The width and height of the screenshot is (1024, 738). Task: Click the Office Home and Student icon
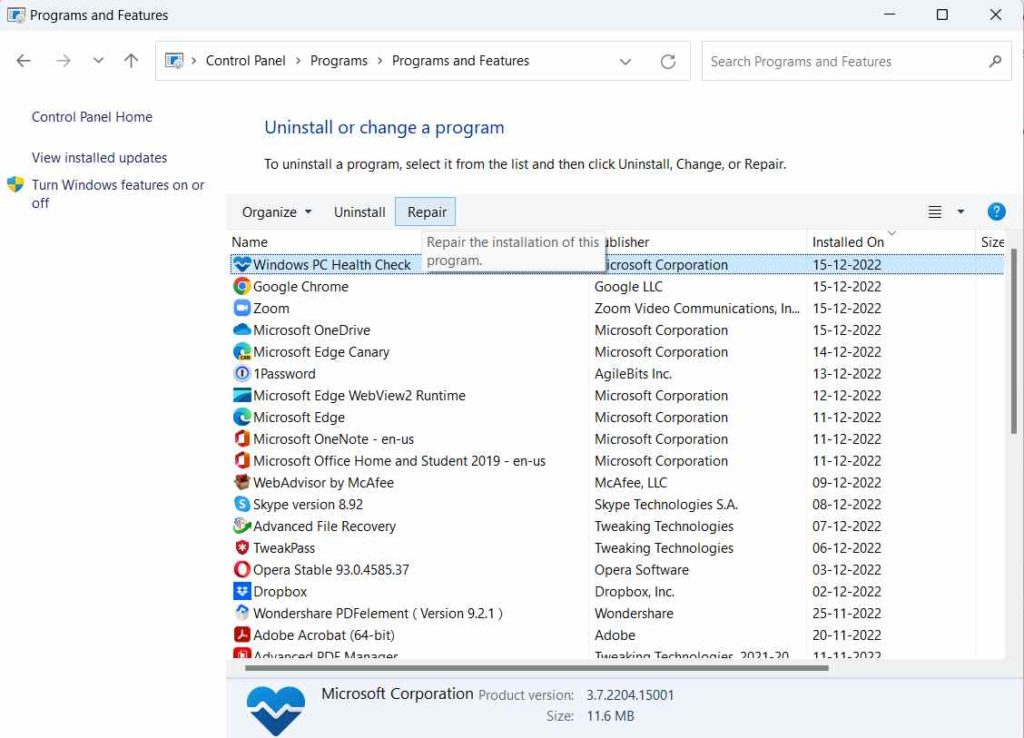[x=242, y=460]
